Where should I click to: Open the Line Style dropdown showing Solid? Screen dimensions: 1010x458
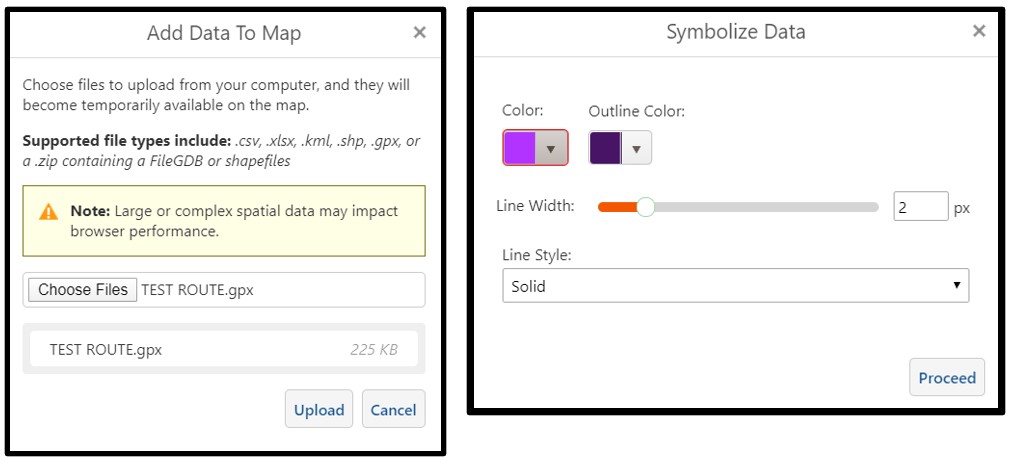(x=735, y=286)
